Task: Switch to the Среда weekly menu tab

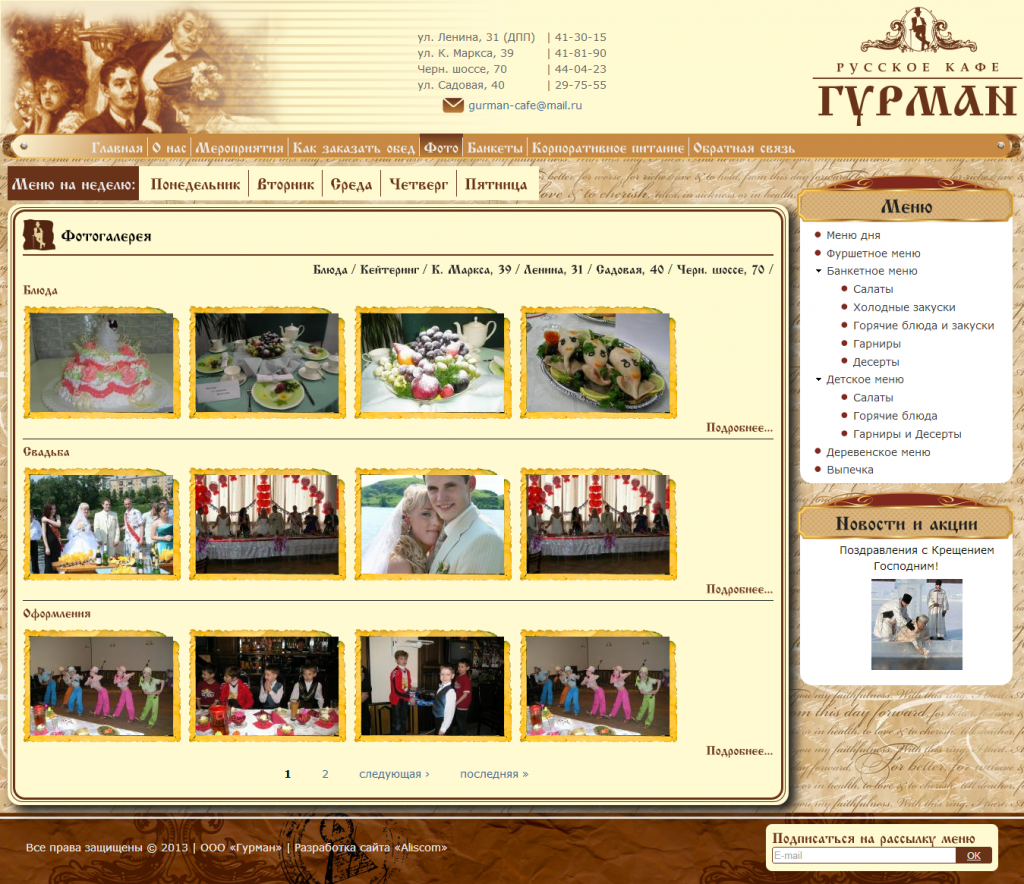Action: 351,185
